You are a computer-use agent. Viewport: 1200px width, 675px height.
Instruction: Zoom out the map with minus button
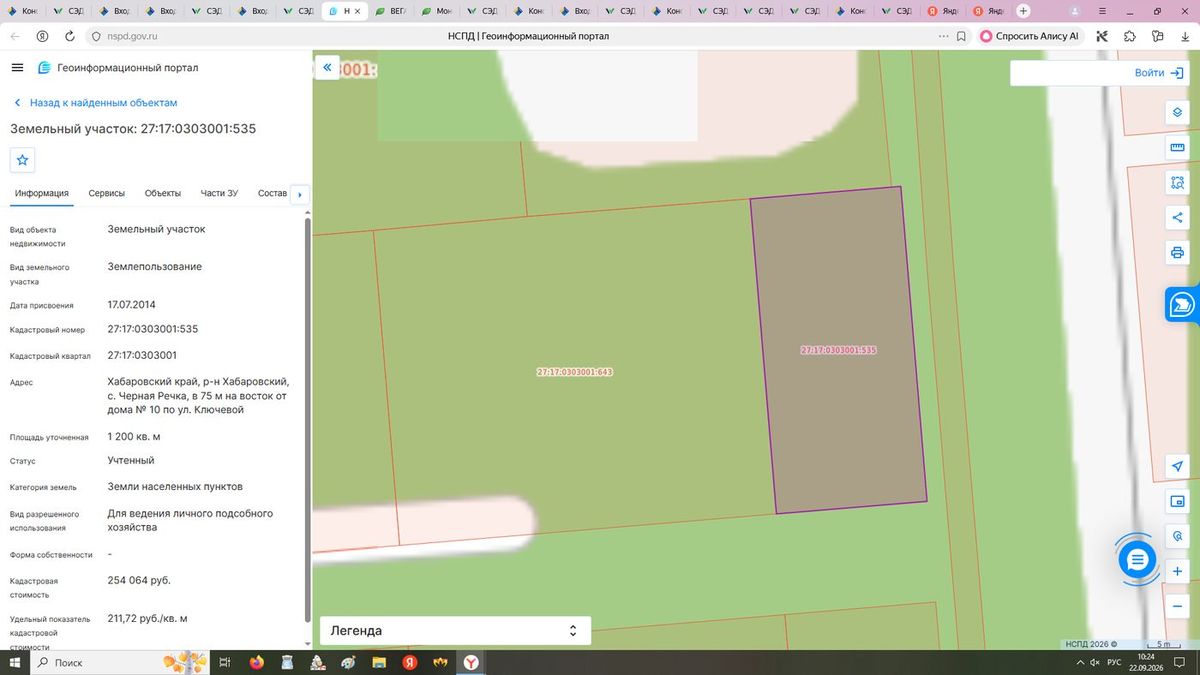coord(1177,606)
